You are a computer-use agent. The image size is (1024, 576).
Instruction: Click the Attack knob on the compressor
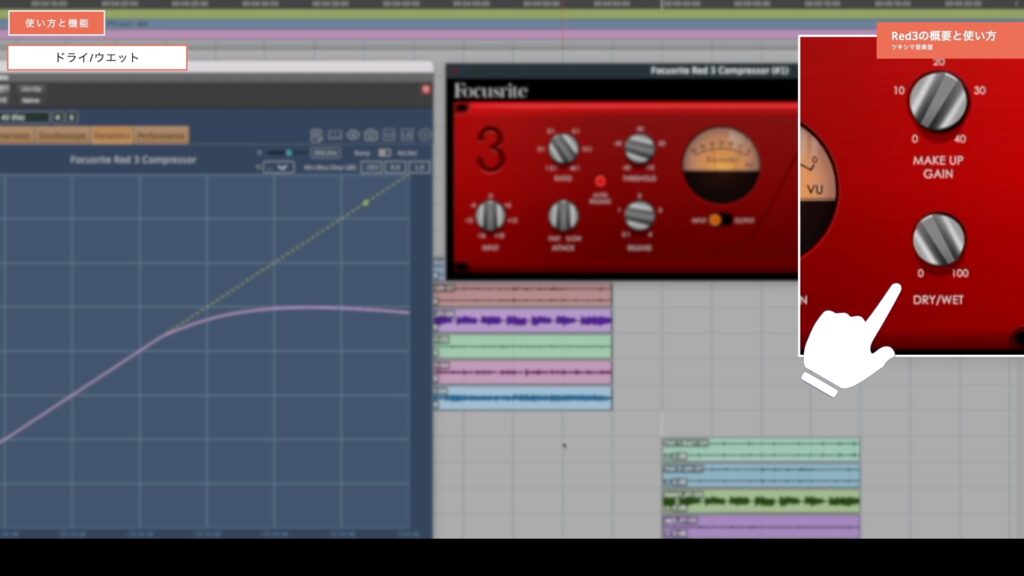pyautogui.click(x=563, y=216)
